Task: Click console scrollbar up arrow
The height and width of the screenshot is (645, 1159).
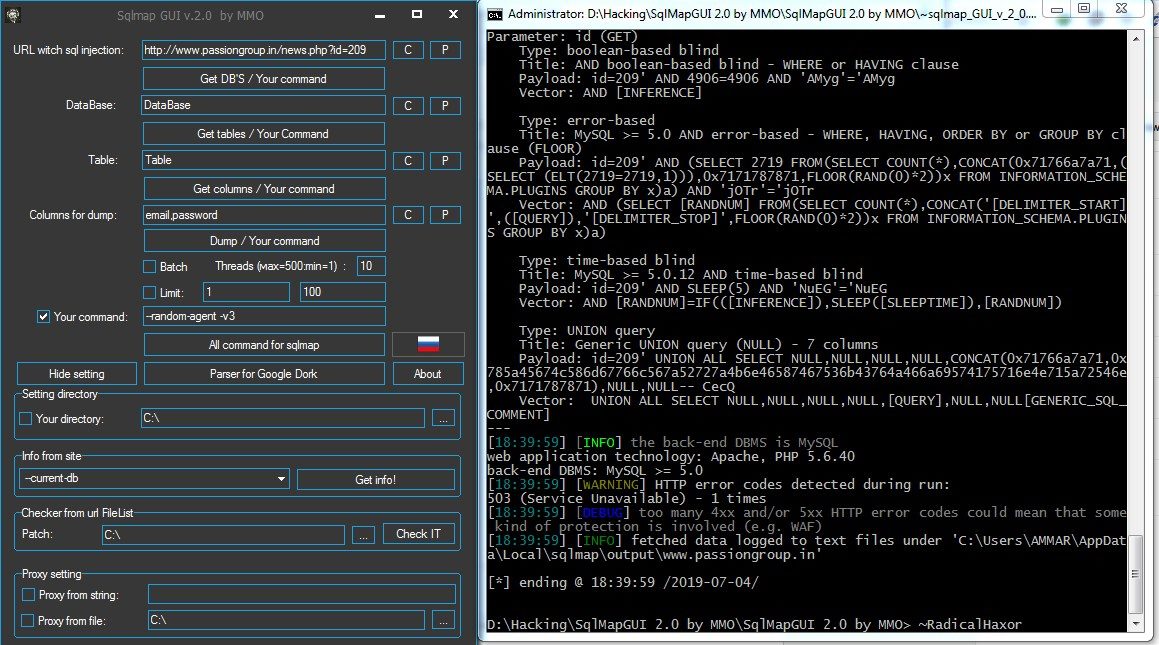Action: pyautogui.click(x=1135, y=39)
